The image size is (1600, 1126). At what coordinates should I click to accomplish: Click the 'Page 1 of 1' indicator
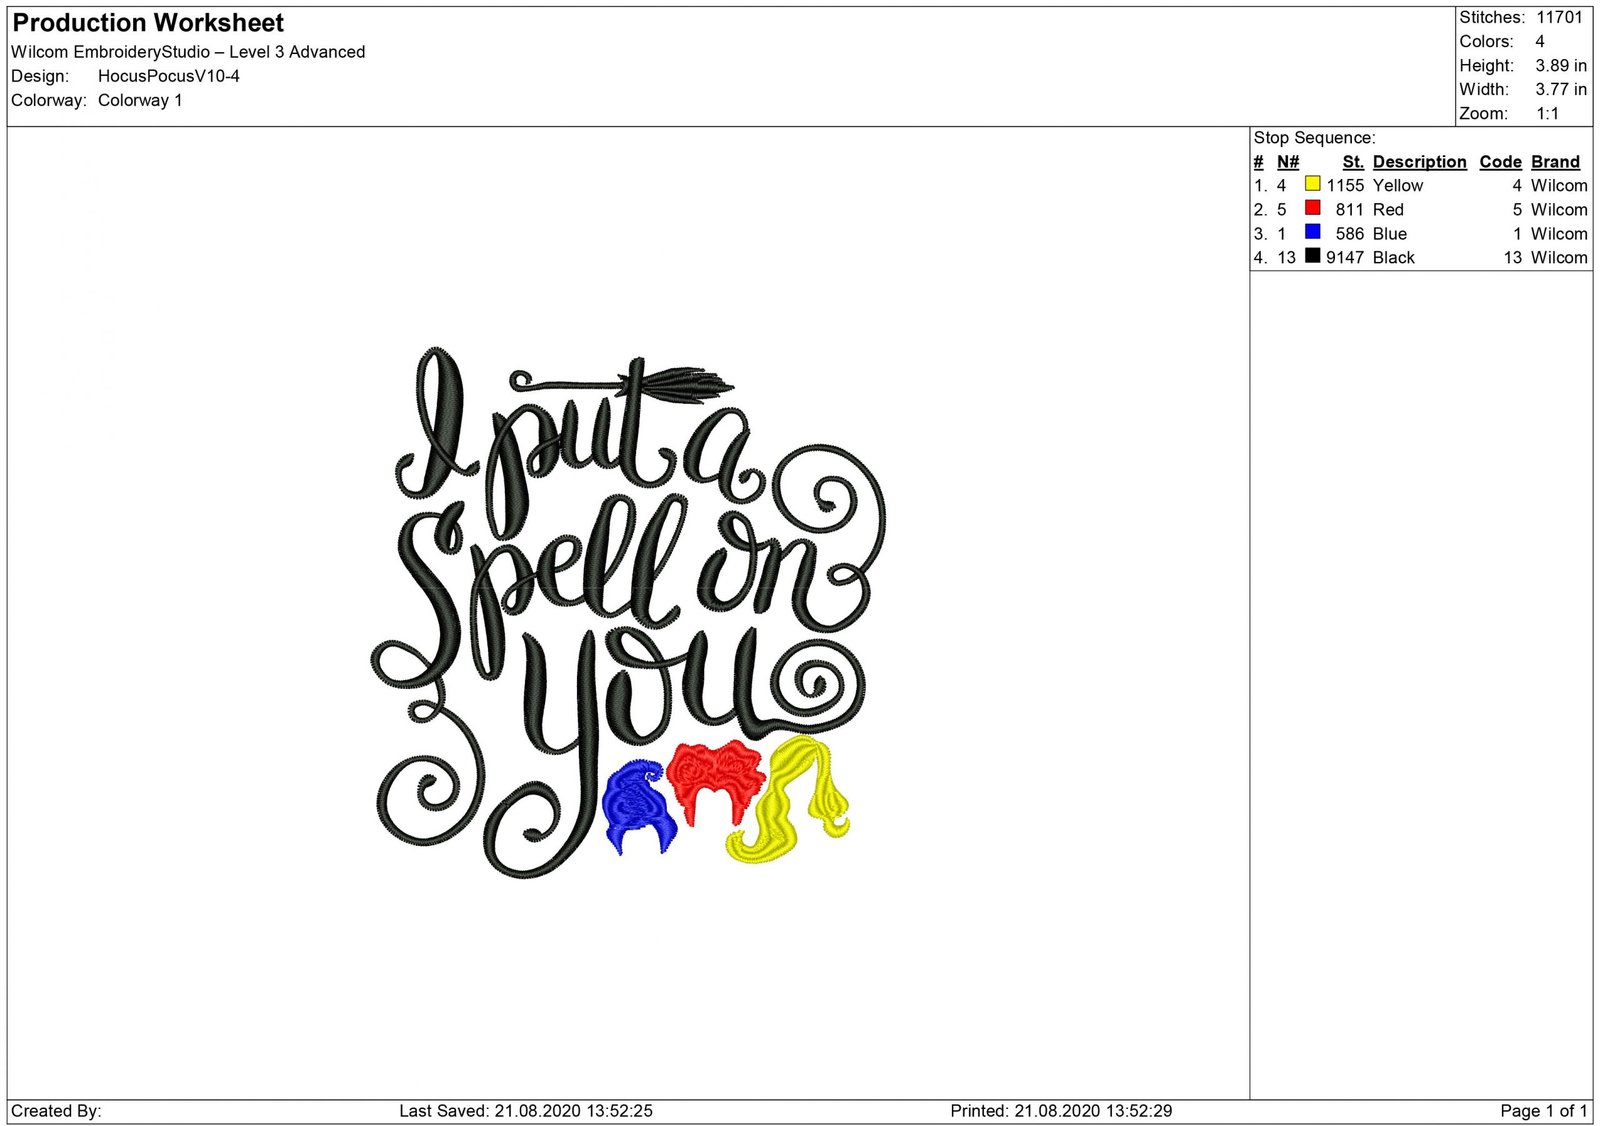[x=1543, y=1111]
